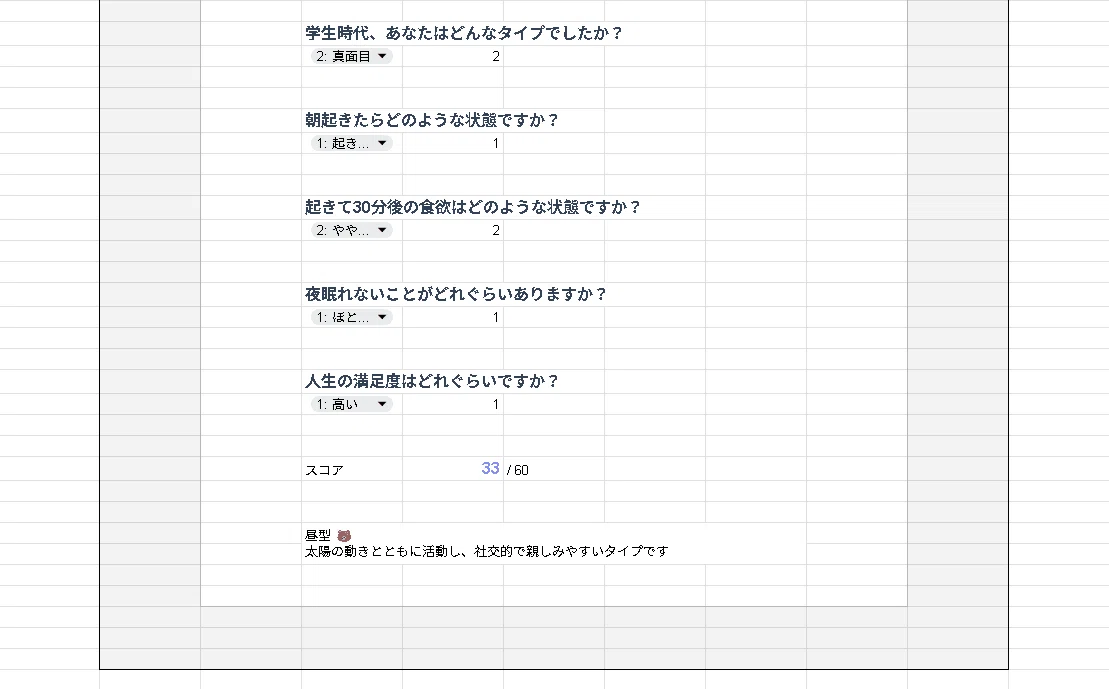
Task: Open the '2: 真面目' dropdown chip
Action: coord(352,57)
